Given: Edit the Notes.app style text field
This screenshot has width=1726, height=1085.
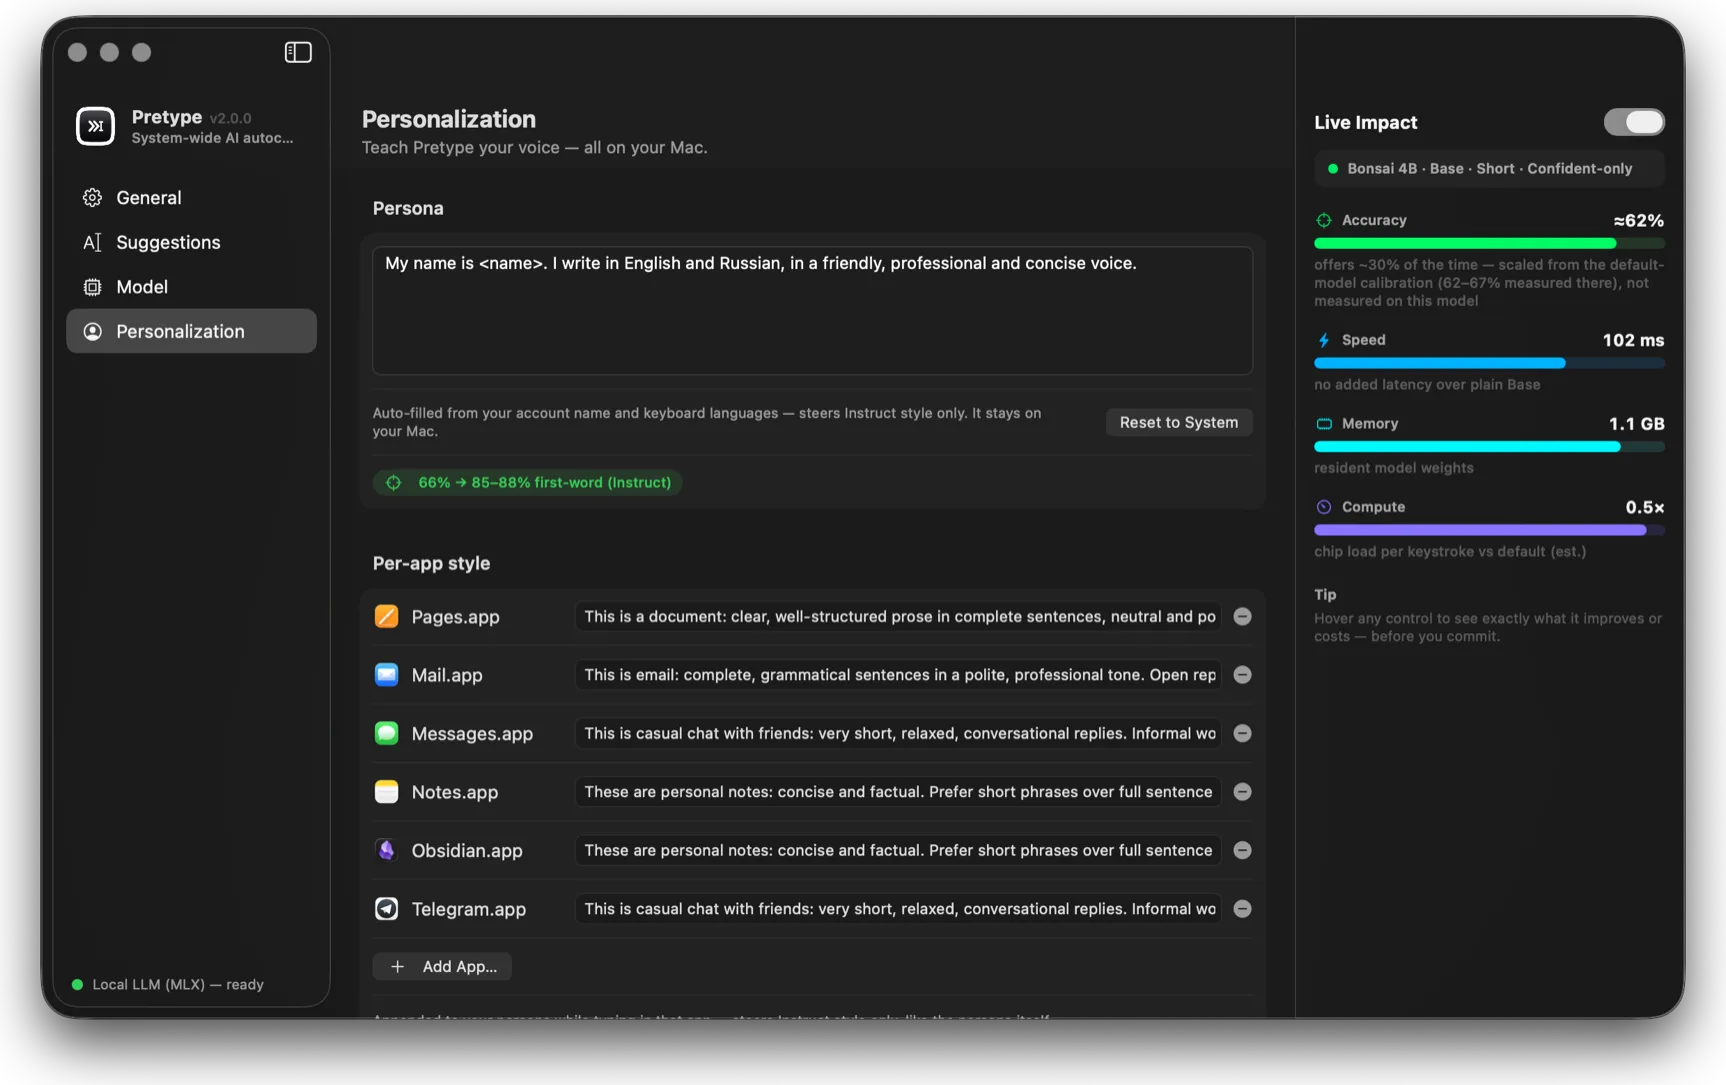Looking at the screenshot, I should 898,792.
